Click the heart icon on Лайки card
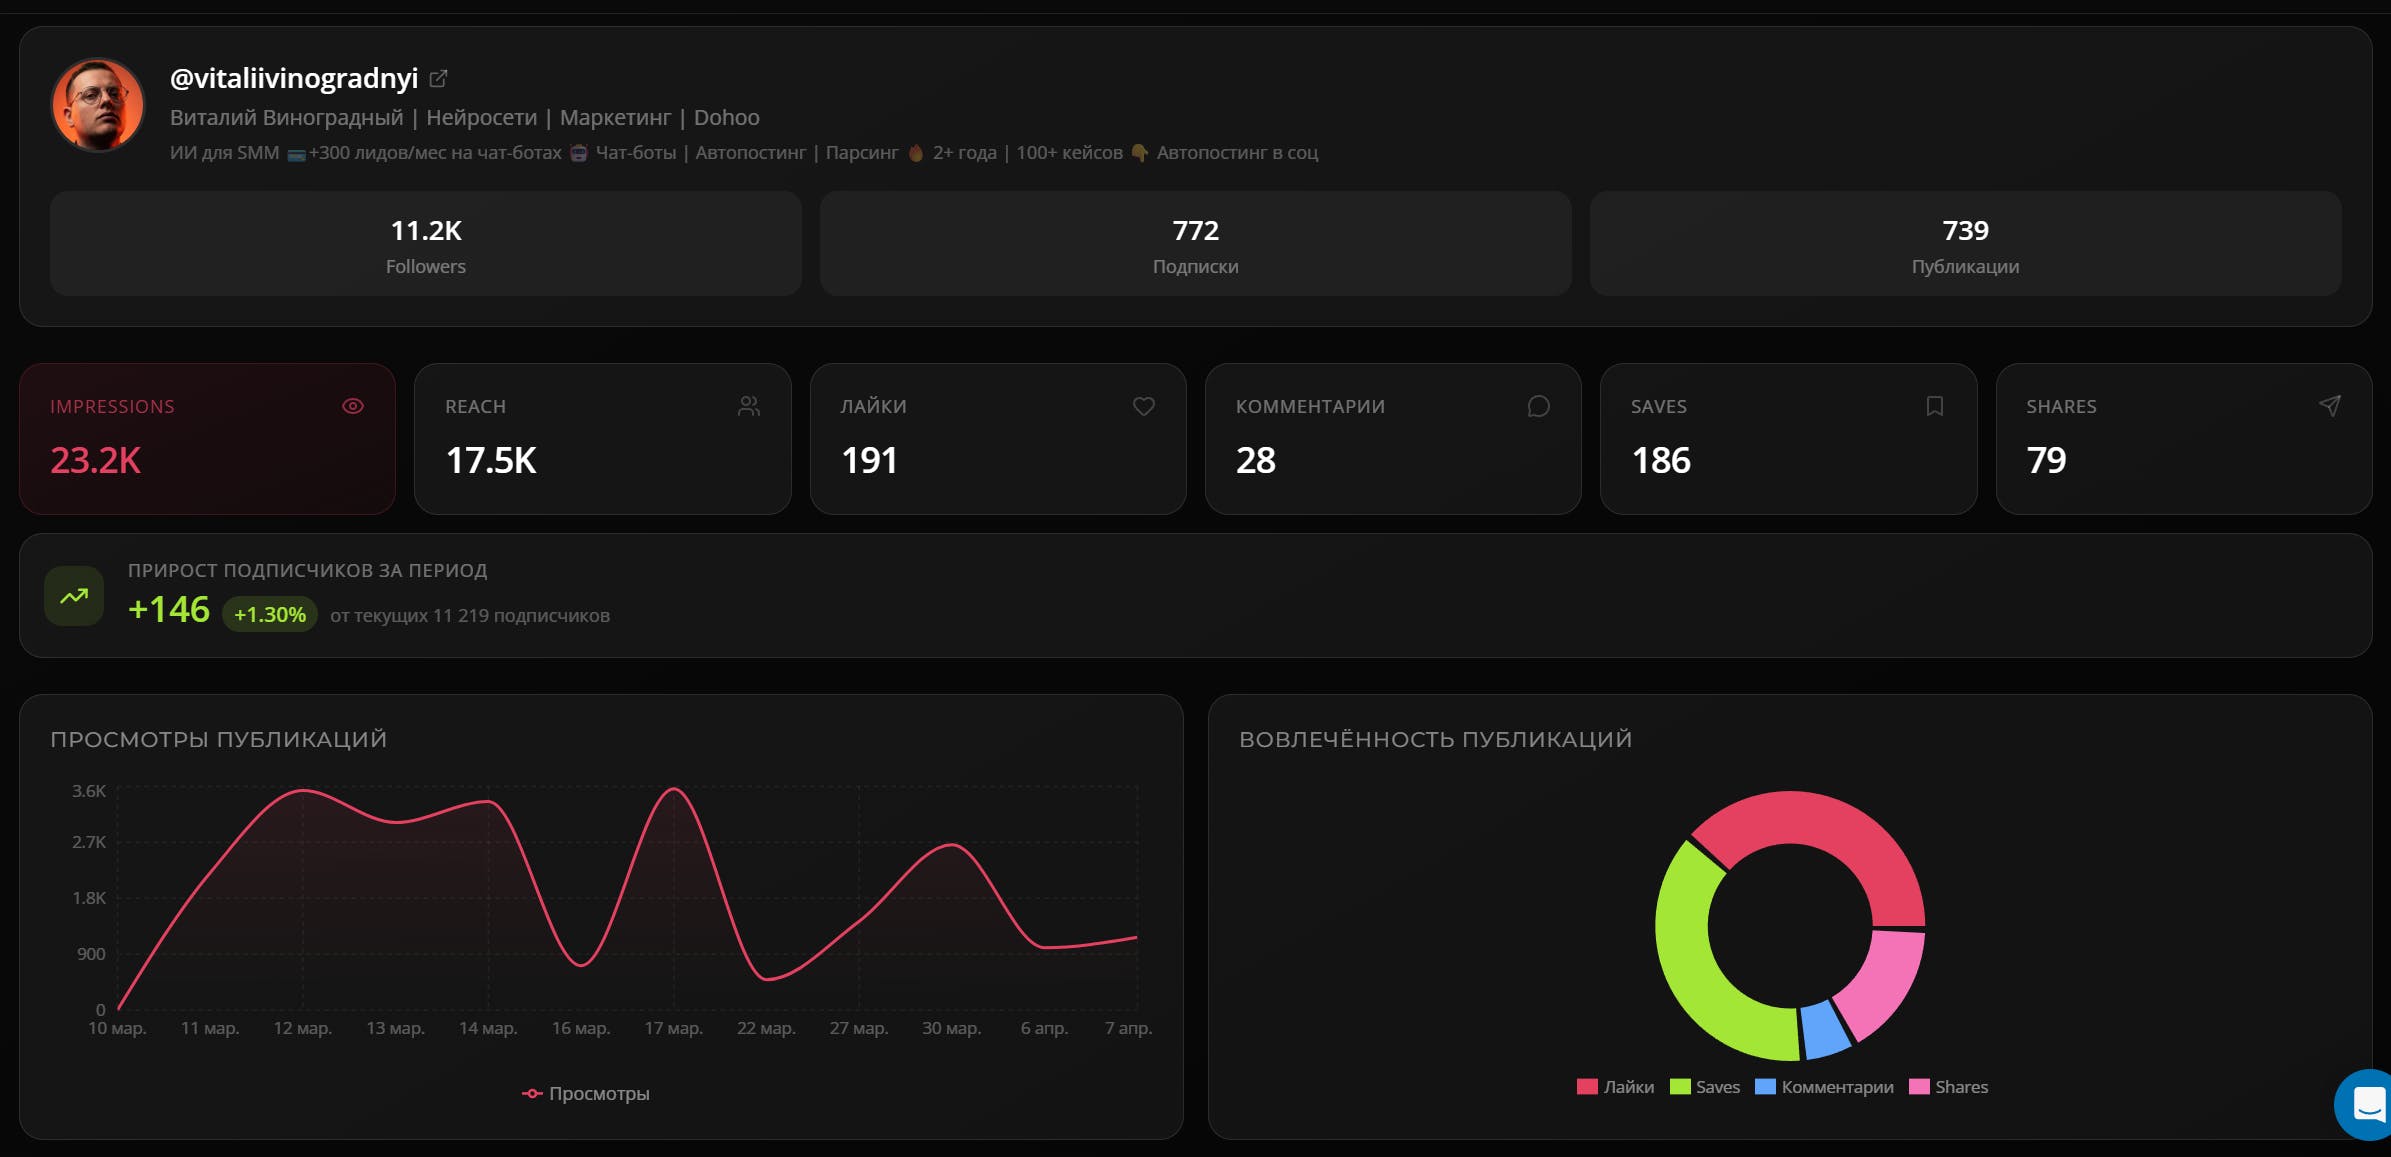This screenshot has width=2391, height=1157. click(x=1144, y=406)
